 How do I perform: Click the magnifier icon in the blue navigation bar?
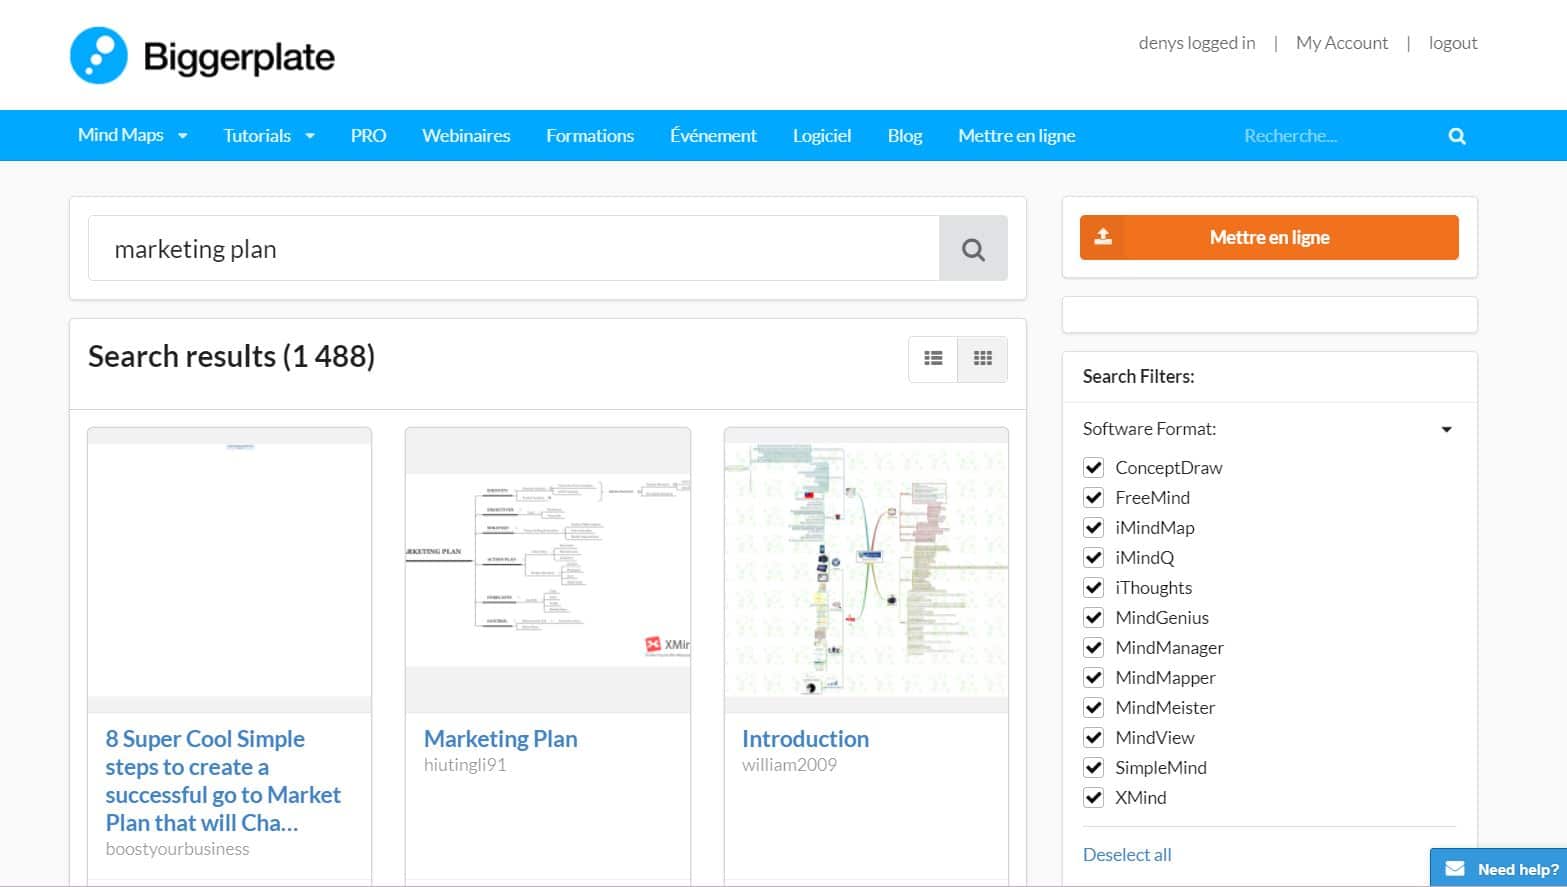coord(1457,136)
